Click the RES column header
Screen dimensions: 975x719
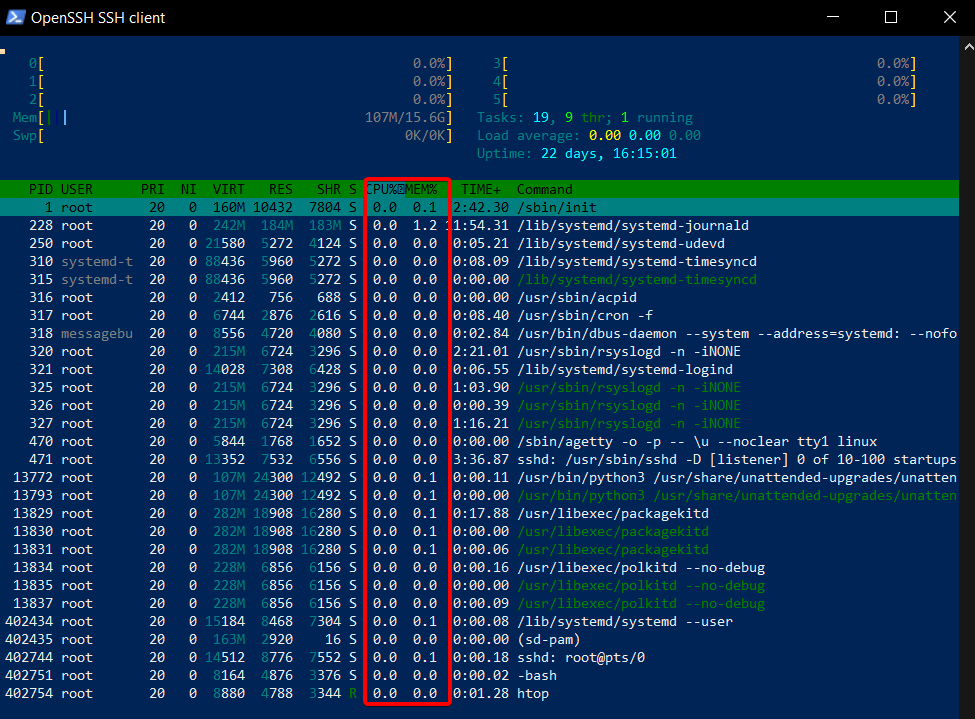pyautogui.click(x=280, y=189)
